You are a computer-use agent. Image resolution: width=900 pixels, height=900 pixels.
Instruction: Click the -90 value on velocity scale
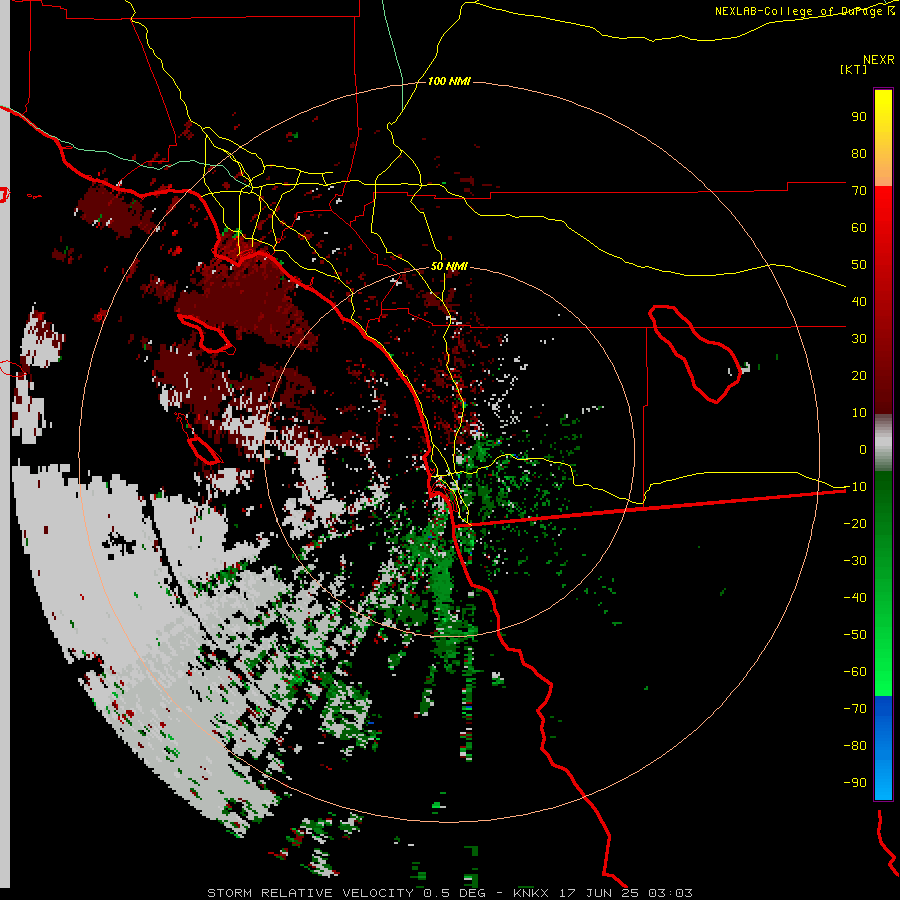click(855, 783)
